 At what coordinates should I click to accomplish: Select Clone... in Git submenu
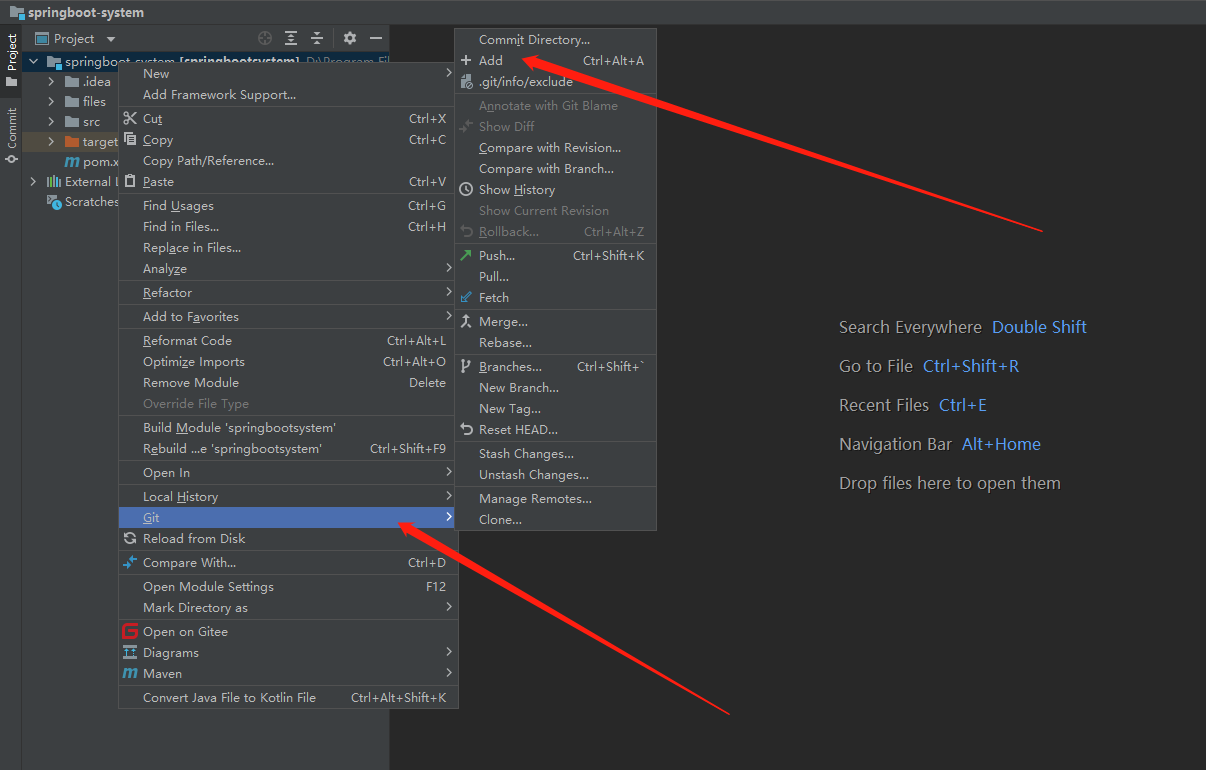tap(556, 520)
